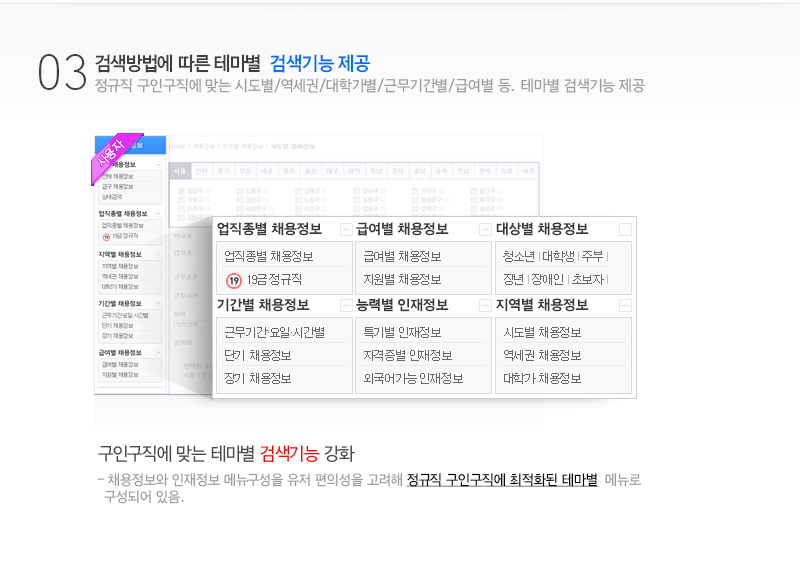Screen dimensions: 800x570
Task: Open 업직종별 채용정보 link in enlarged panel box
Action: tap(268, 257)
